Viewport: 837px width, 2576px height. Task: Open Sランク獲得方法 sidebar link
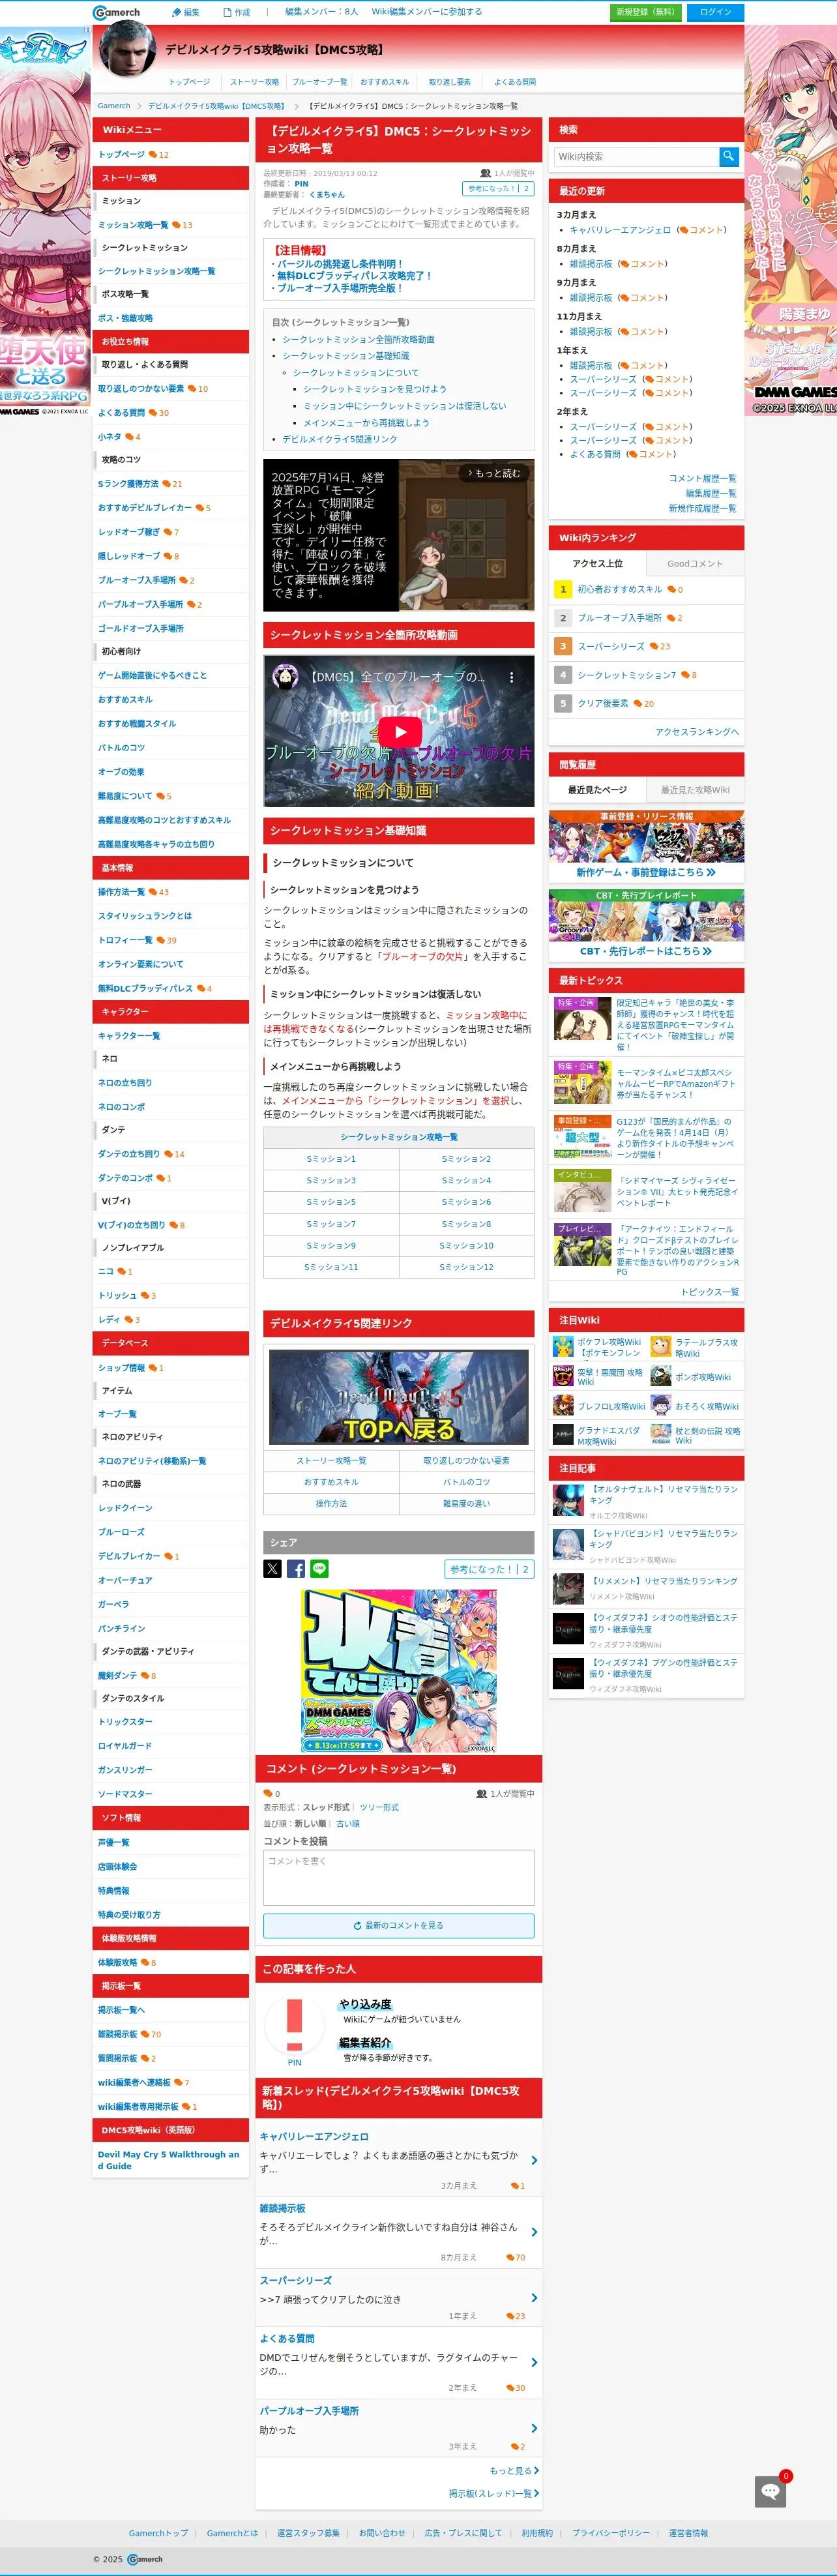tap(128, 483)
